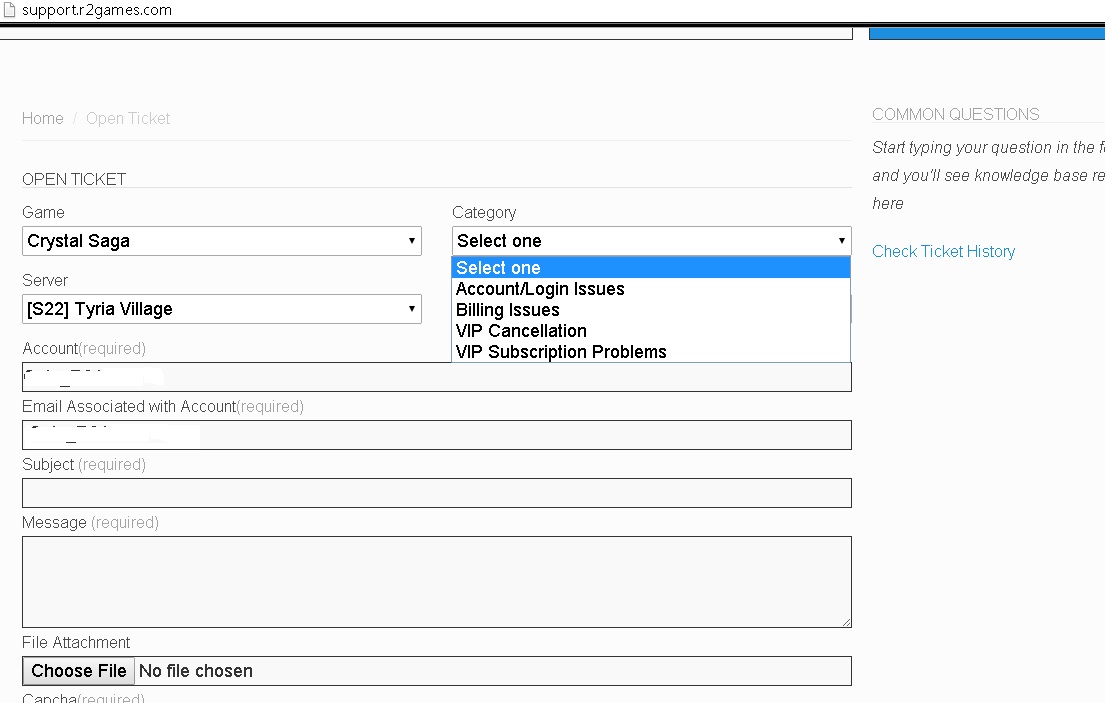Click the Subject input box
The height and width of the screenshot is (703, 1105).
click(436, 493)
